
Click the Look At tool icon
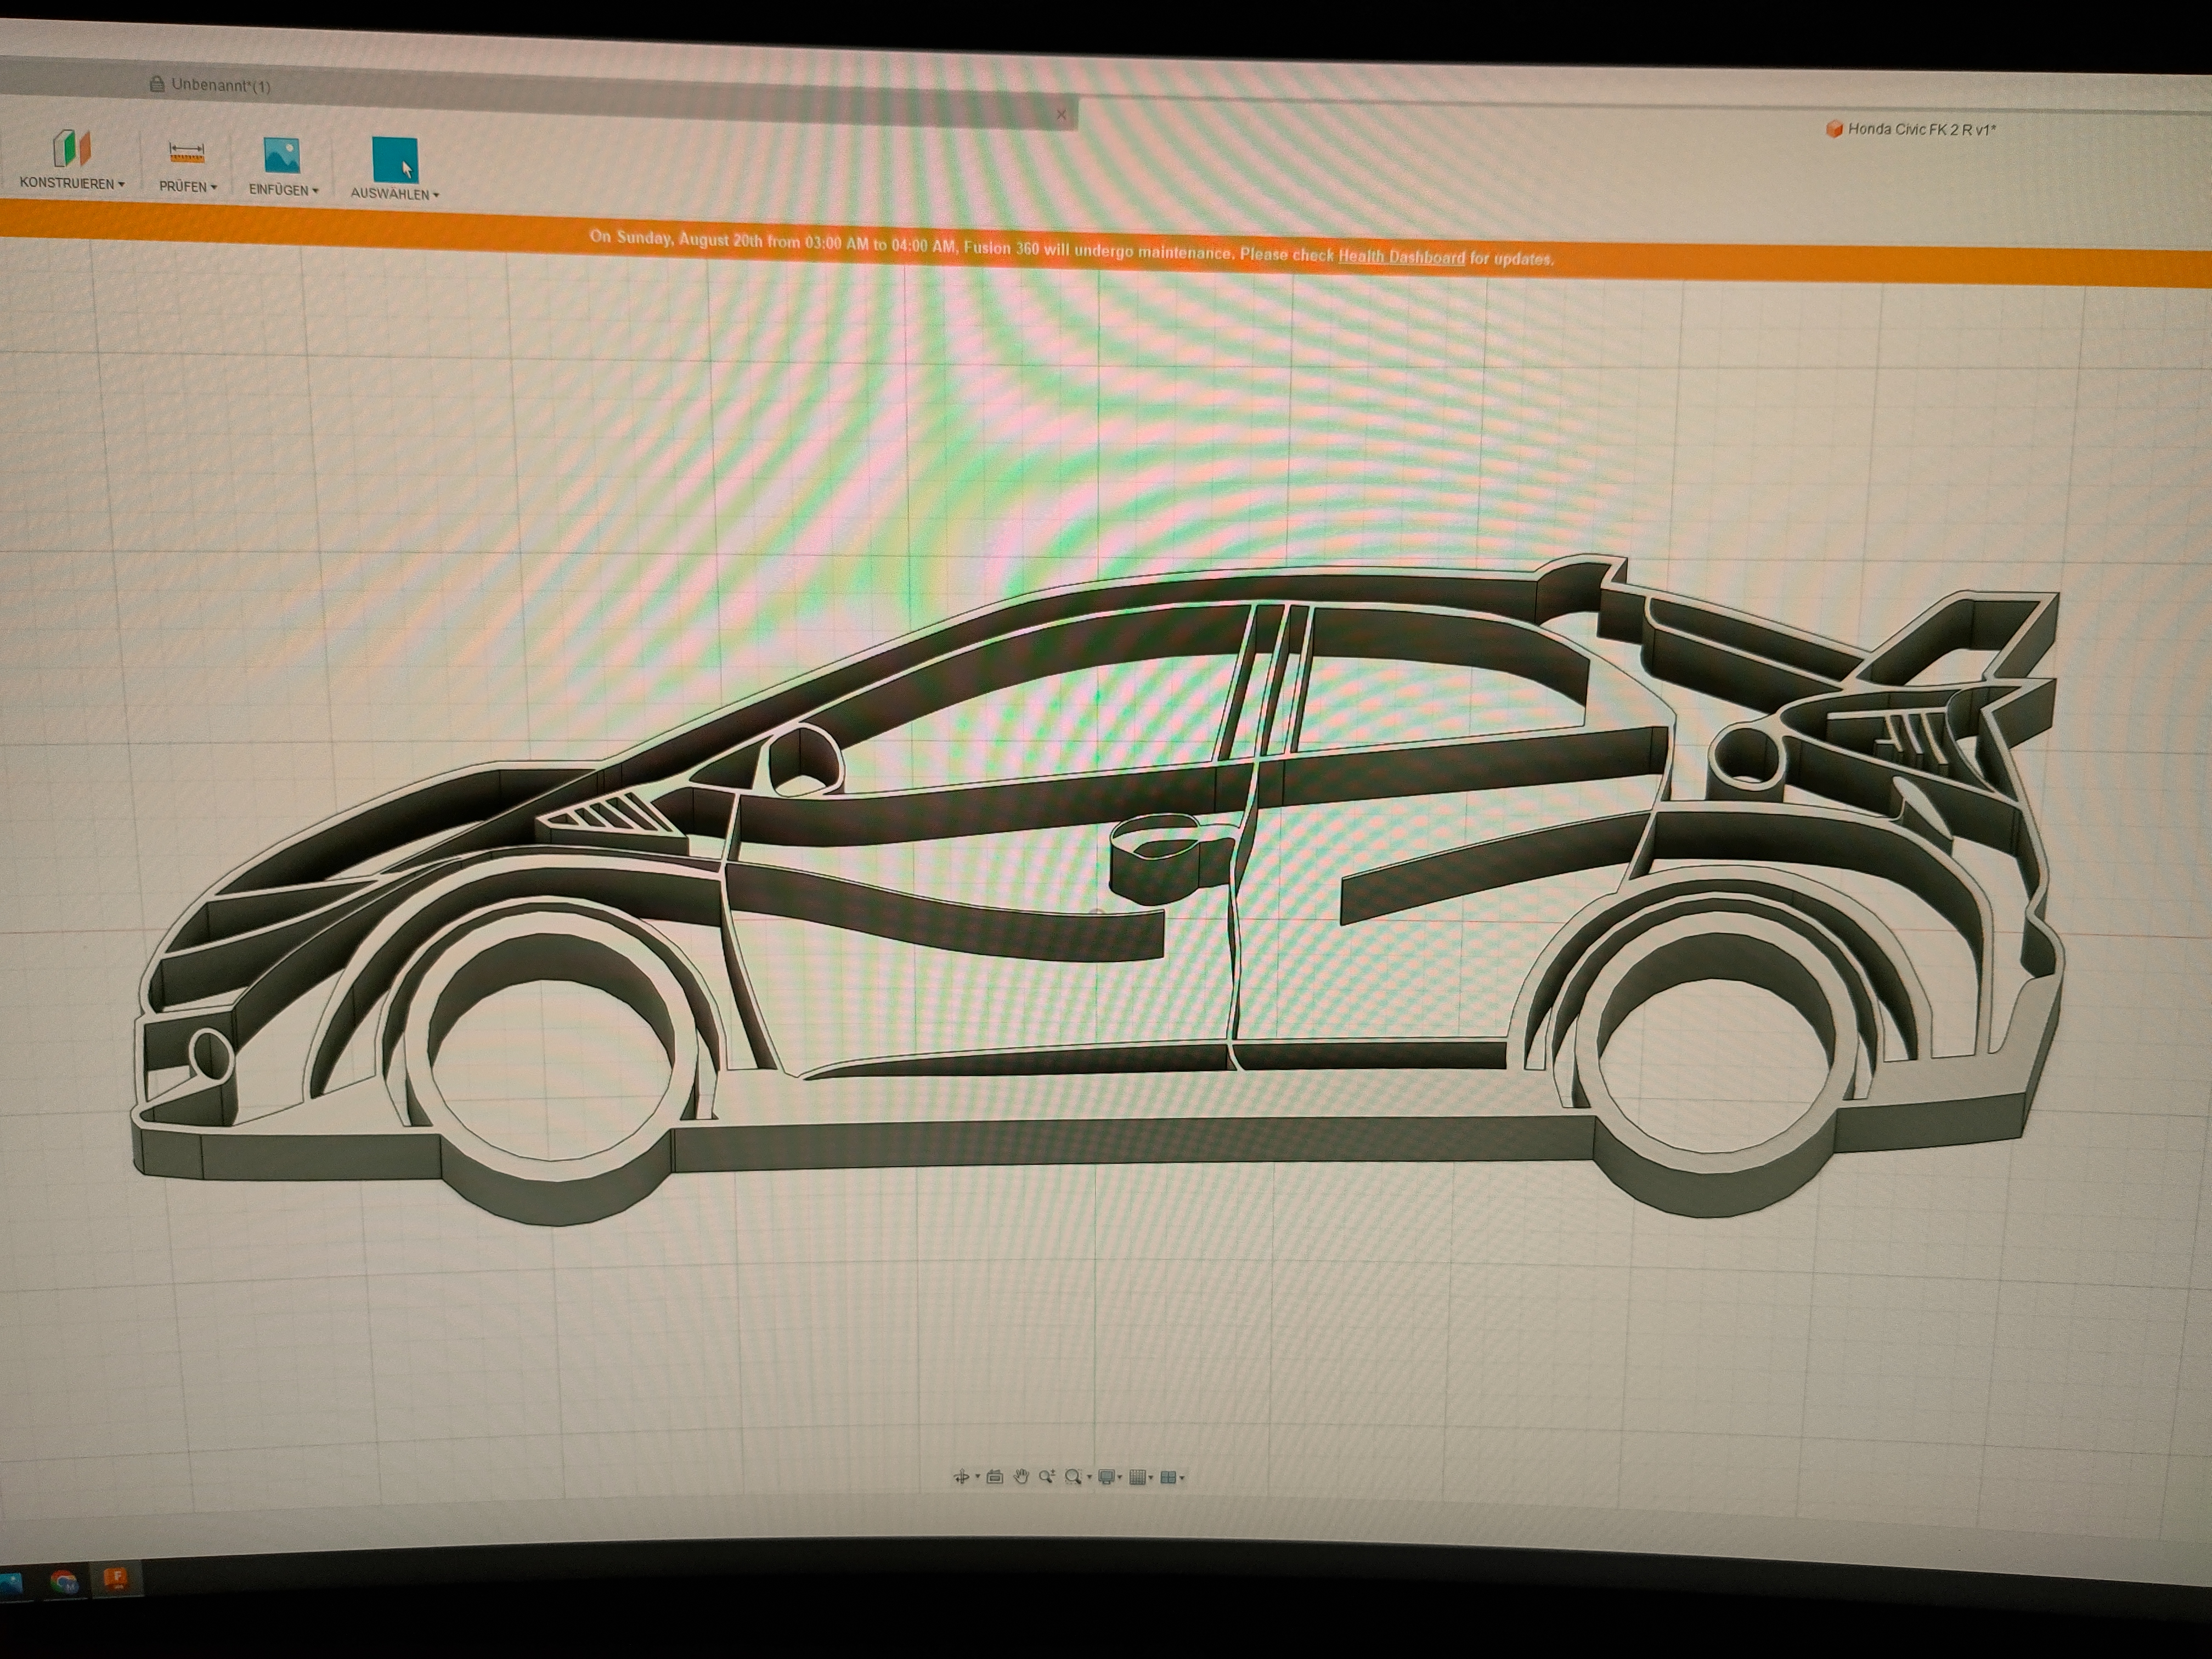[x=995, y=1477]
